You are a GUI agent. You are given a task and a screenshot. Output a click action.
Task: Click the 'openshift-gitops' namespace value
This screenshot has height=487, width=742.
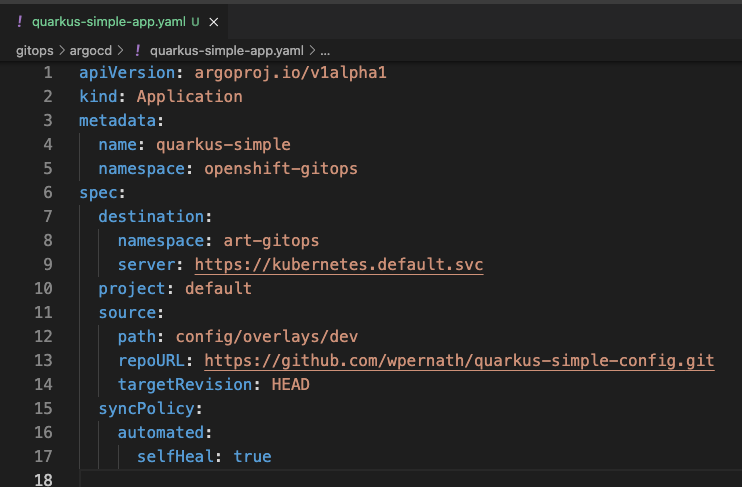[281, 169]
